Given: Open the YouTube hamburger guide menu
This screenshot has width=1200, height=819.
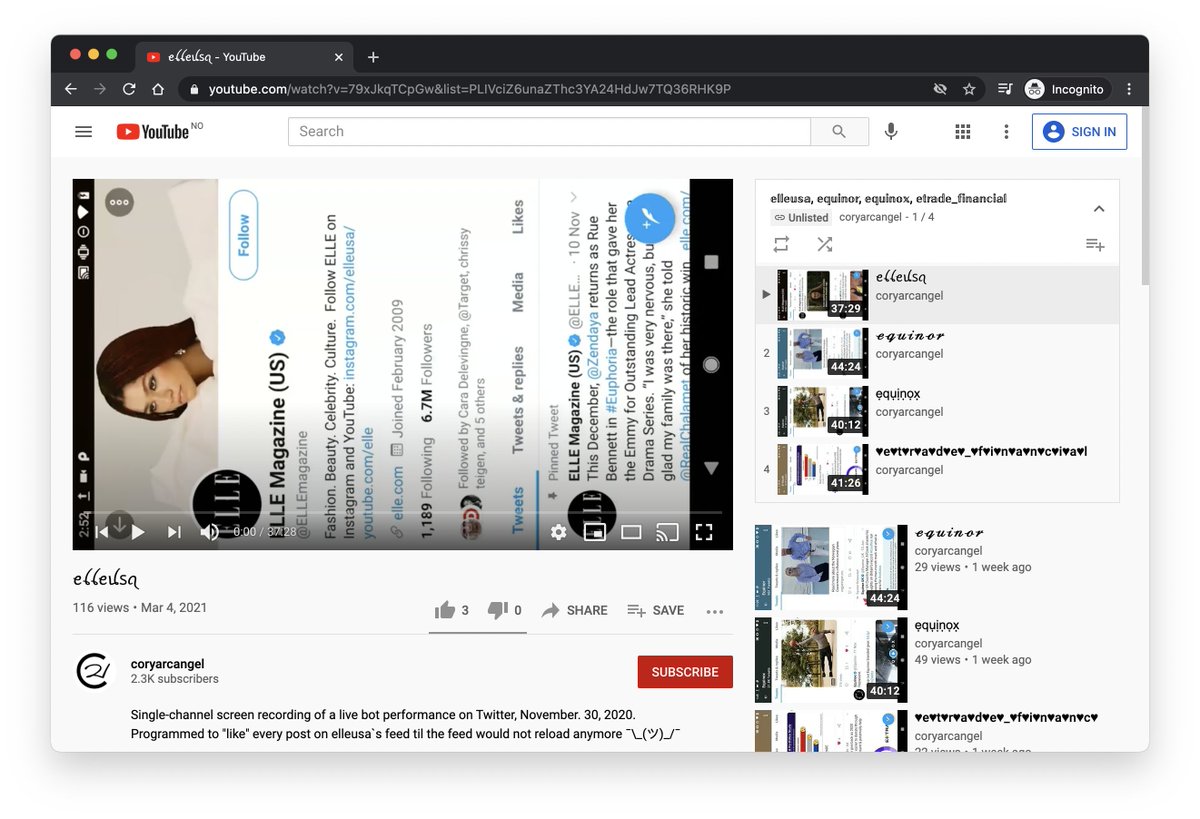Looking at the screenshot, I should coord(84,131).
